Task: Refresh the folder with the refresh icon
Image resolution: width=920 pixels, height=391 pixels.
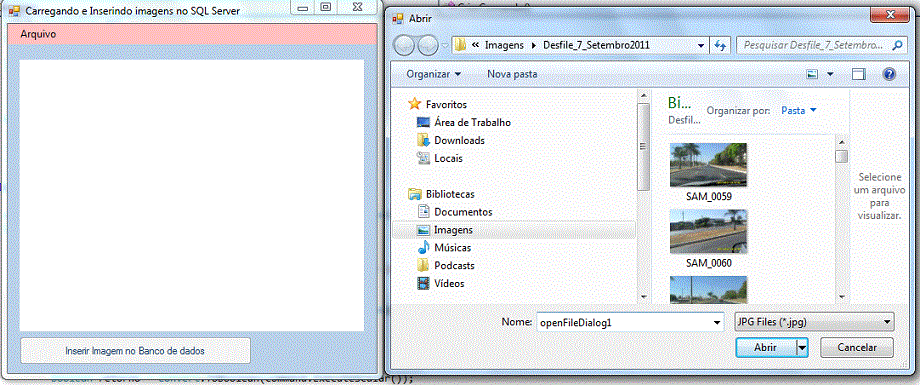Action: [x=721, y=45]
